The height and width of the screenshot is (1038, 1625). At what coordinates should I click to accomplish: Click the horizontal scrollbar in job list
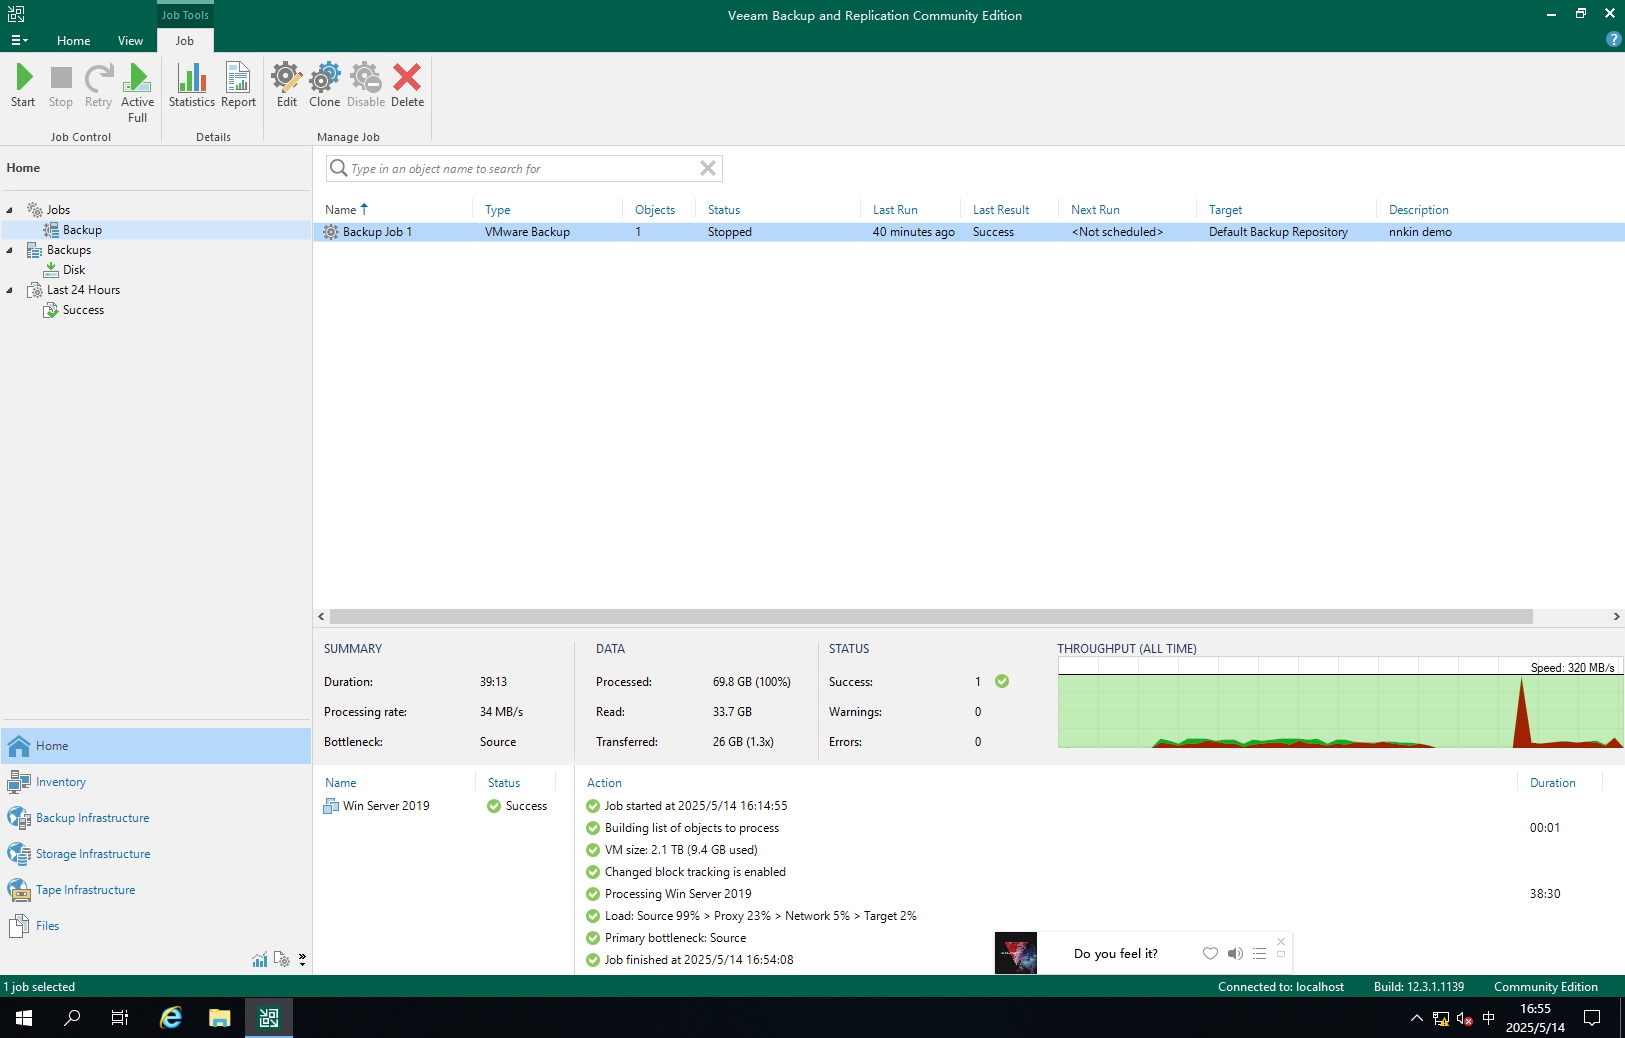[930, 617]
